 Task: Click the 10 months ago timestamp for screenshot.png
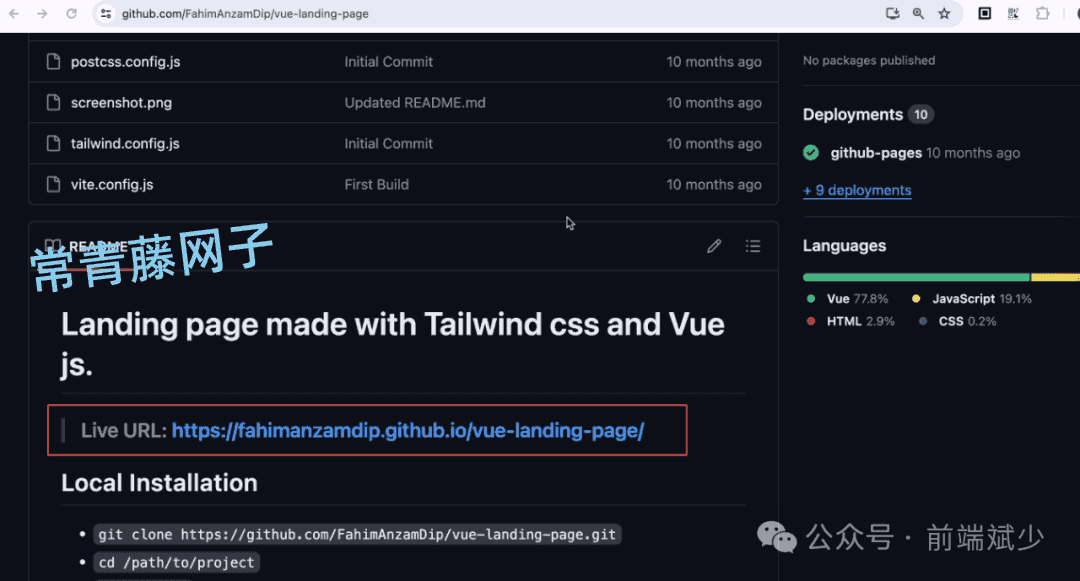tap(714, 103)
